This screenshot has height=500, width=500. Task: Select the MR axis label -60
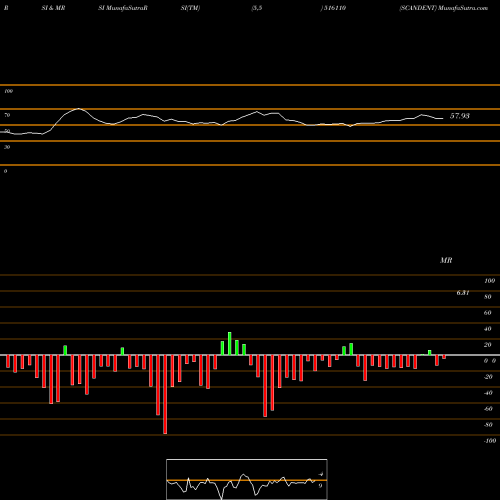488,409
